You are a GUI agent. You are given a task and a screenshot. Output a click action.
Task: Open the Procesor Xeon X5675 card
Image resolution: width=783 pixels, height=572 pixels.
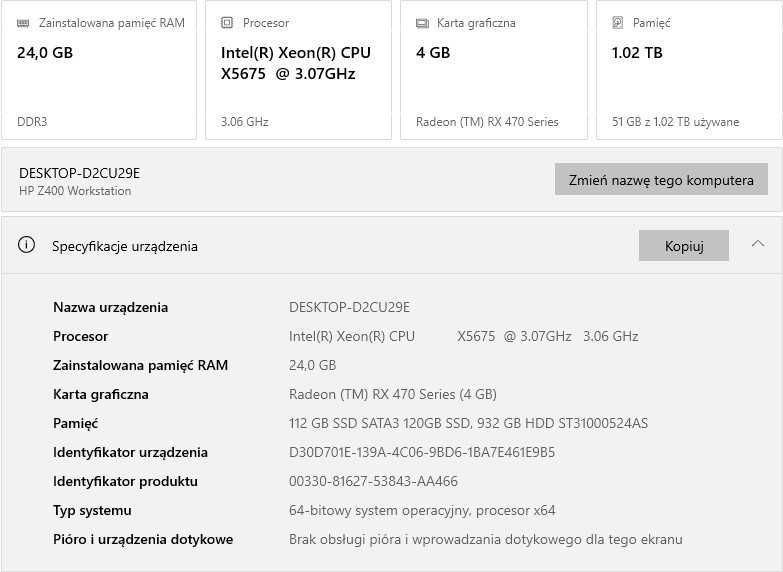coord(298,70)
